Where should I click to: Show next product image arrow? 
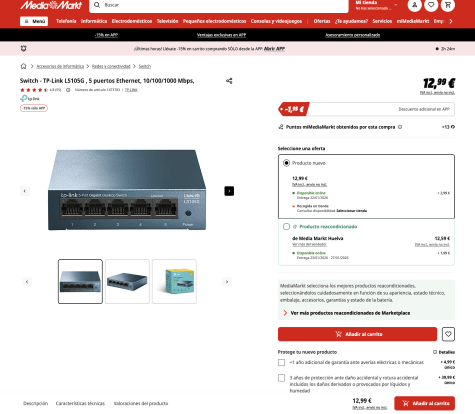tap(229, 191)
